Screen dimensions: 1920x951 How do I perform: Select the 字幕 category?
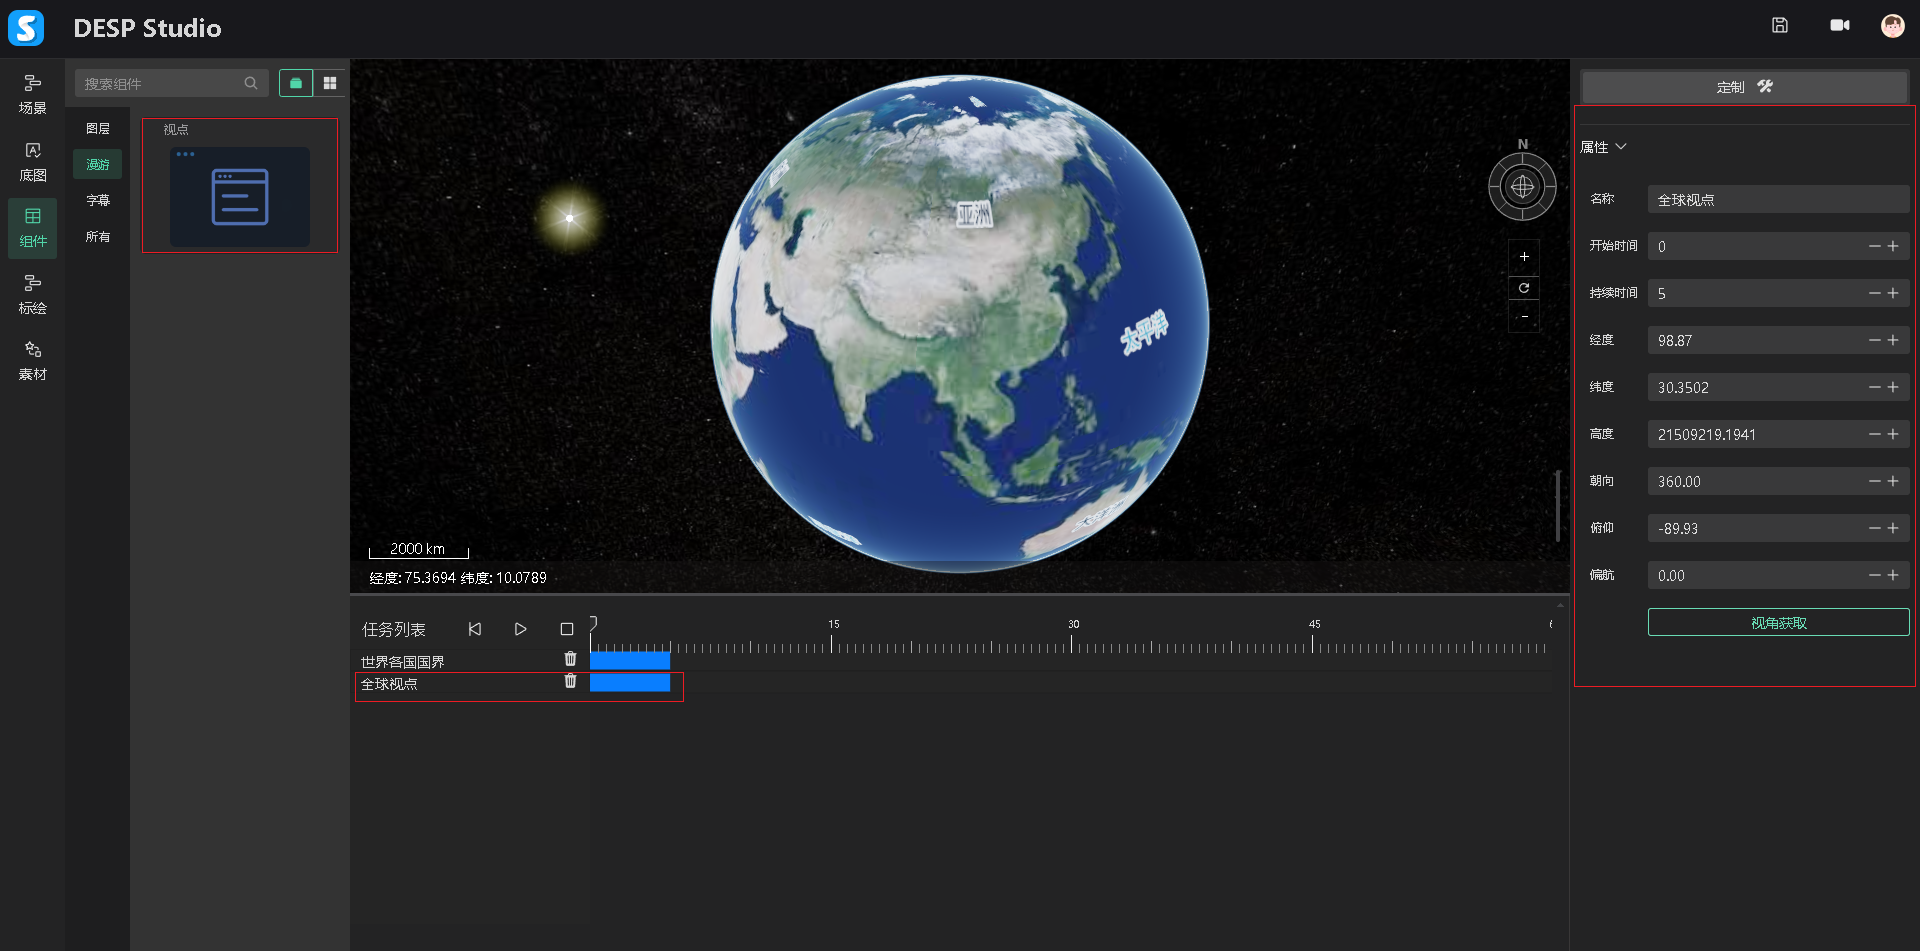coord(98,201)
